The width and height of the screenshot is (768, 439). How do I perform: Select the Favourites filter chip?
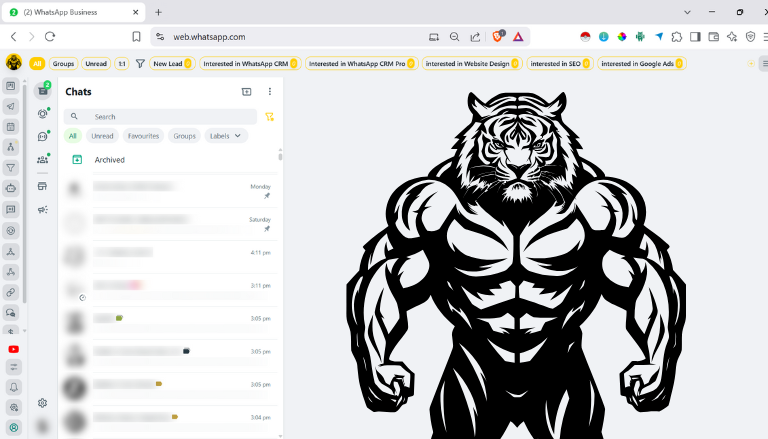143,136
